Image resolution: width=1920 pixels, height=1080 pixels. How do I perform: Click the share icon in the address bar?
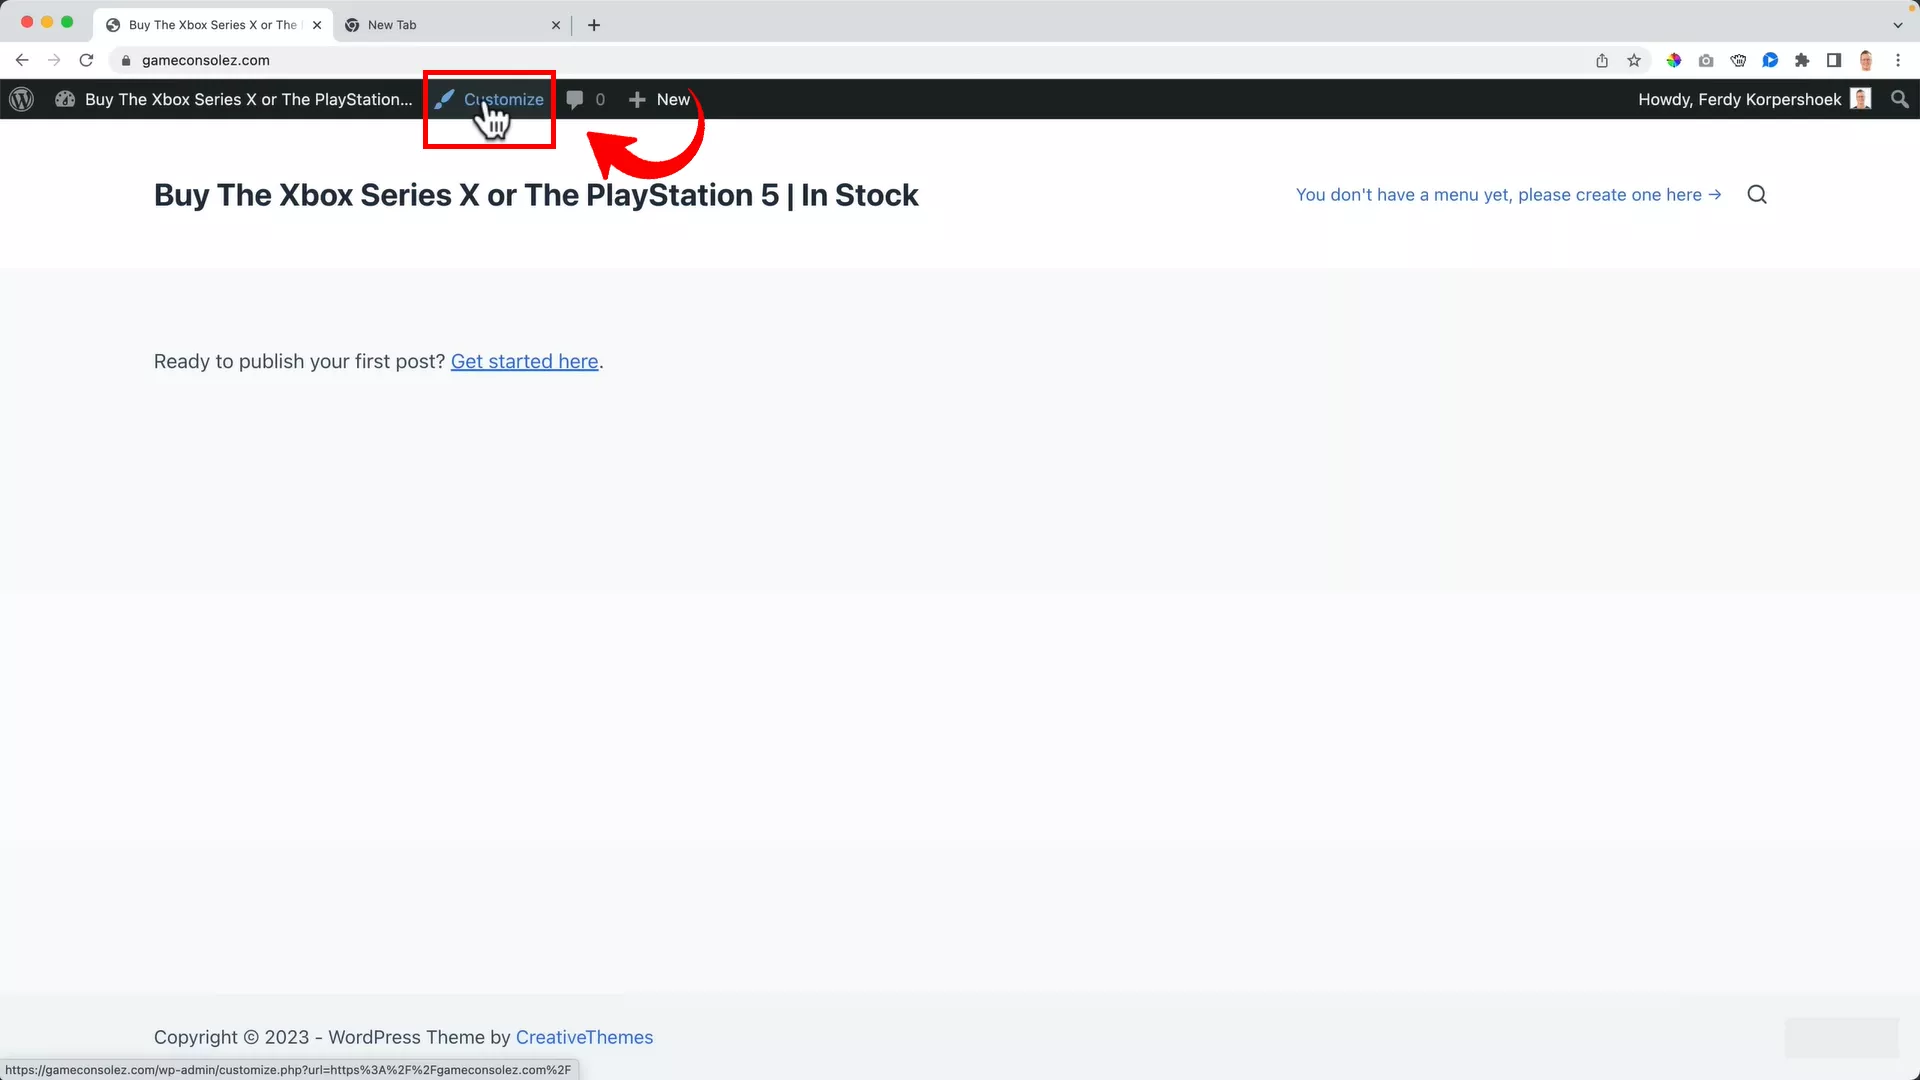[1601, 61]
